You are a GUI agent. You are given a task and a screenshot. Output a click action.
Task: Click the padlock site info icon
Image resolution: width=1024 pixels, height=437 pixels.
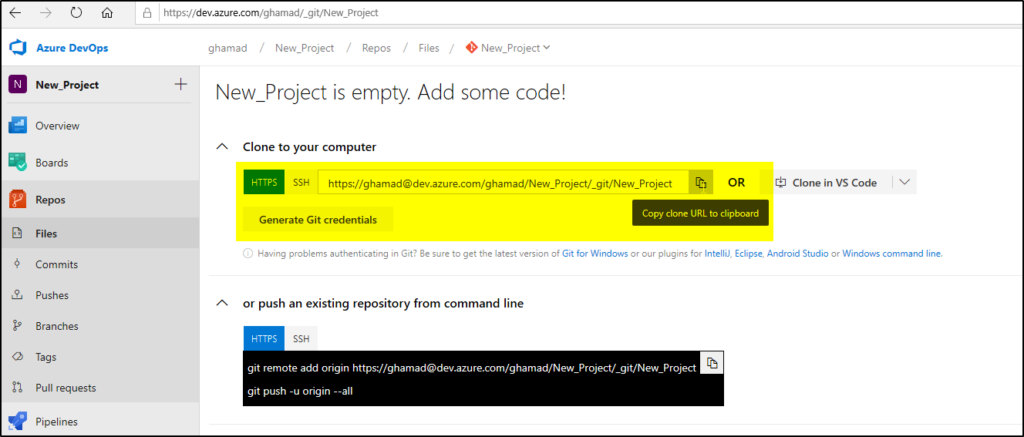(147, 12)
